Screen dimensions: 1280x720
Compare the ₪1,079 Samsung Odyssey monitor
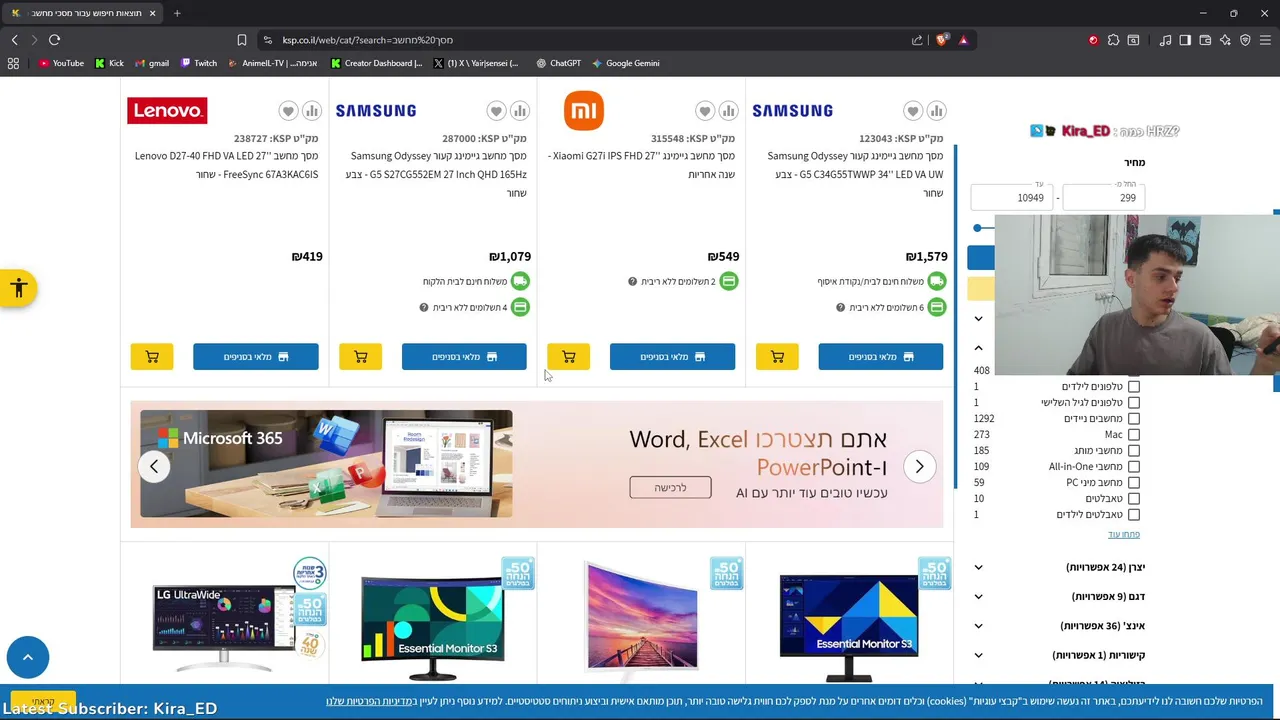[520, 111]
